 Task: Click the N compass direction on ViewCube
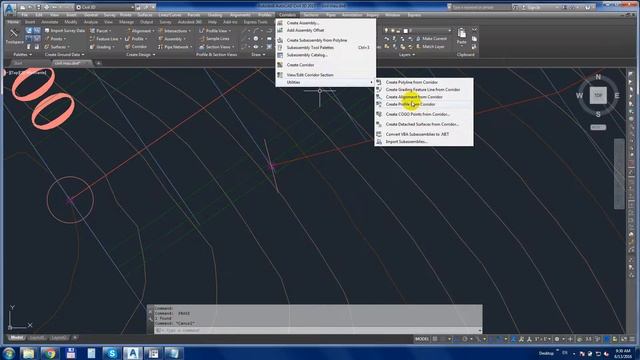pyautogui.click(x=598, y=77)
